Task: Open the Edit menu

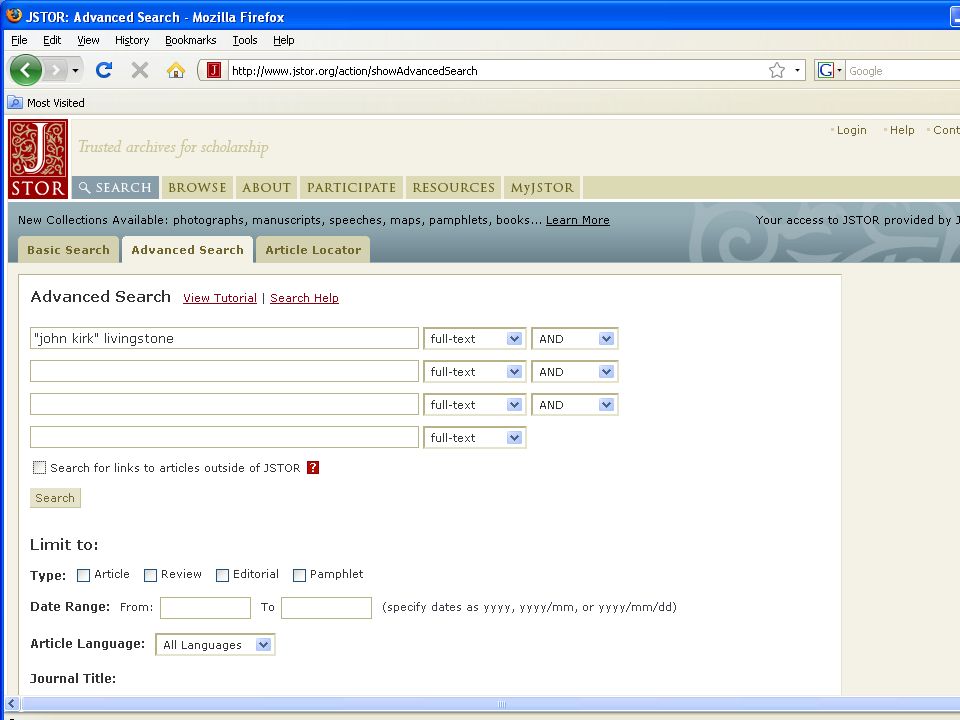Action: [52, 40]
